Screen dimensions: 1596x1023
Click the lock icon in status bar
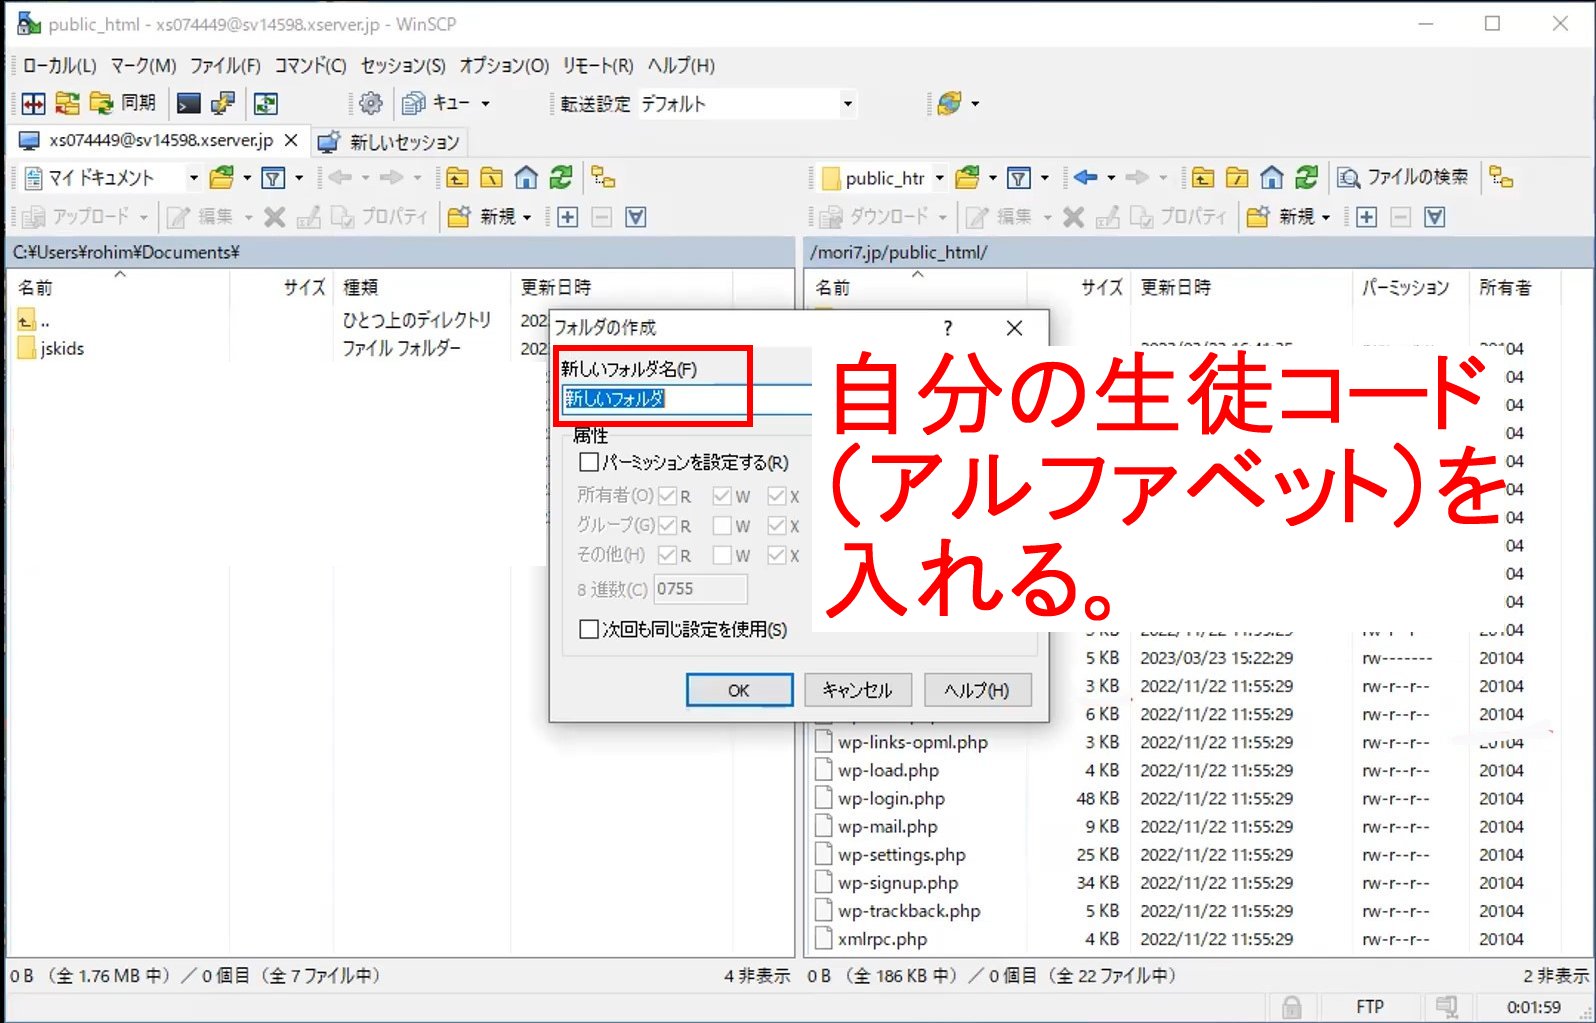(x=1292, y=1007)
